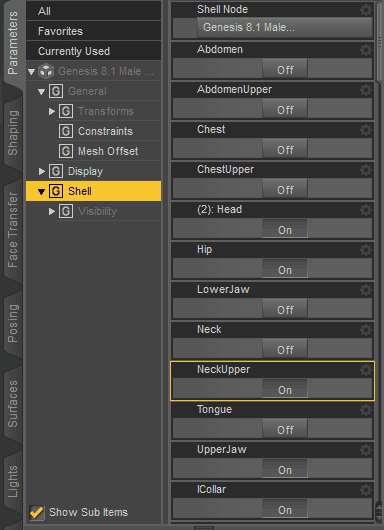Open settings gear for LowerJaw property
Viewport: 384px width, 530px height.
click(x=366, y=290)
